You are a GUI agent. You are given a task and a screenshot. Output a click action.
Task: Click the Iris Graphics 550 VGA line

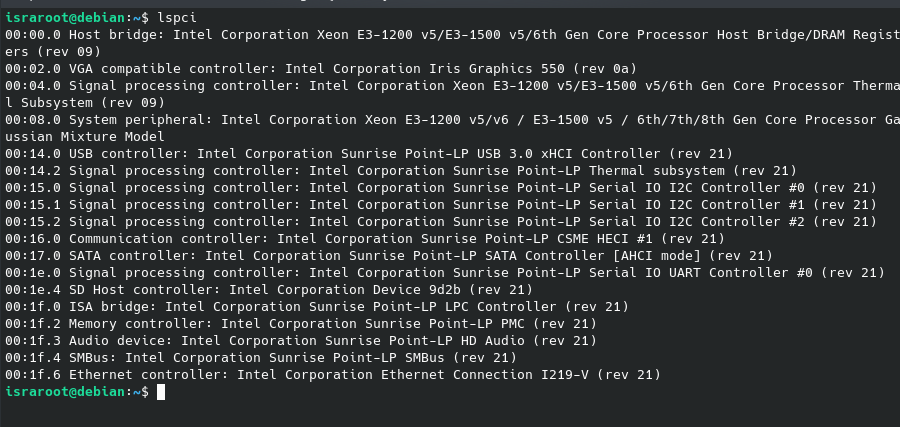click(321, 69)
